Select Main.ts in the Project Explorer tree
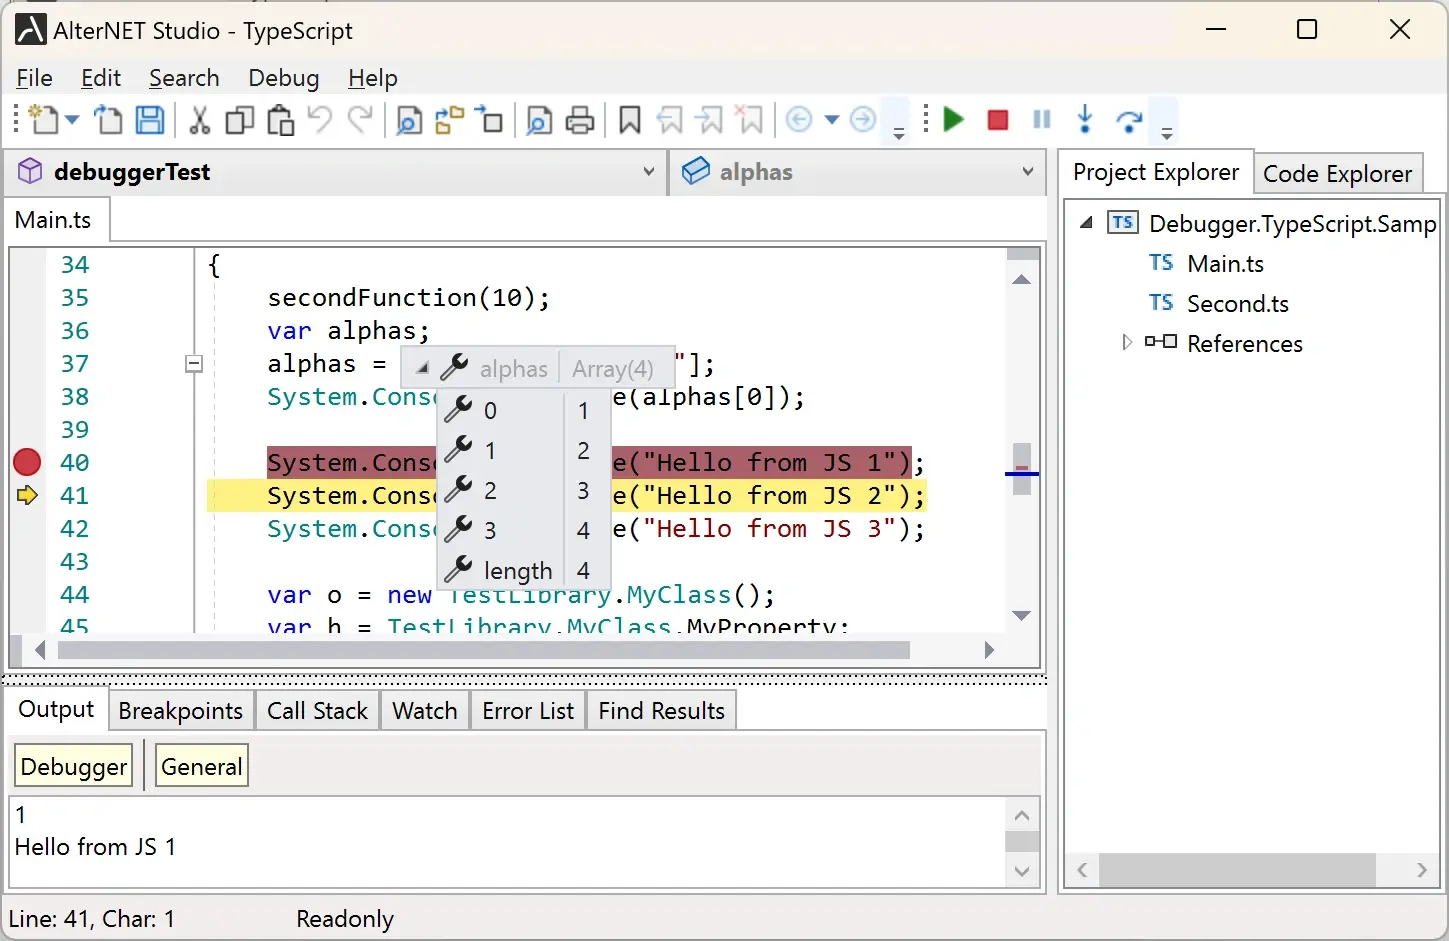 tap(1226, 263)
